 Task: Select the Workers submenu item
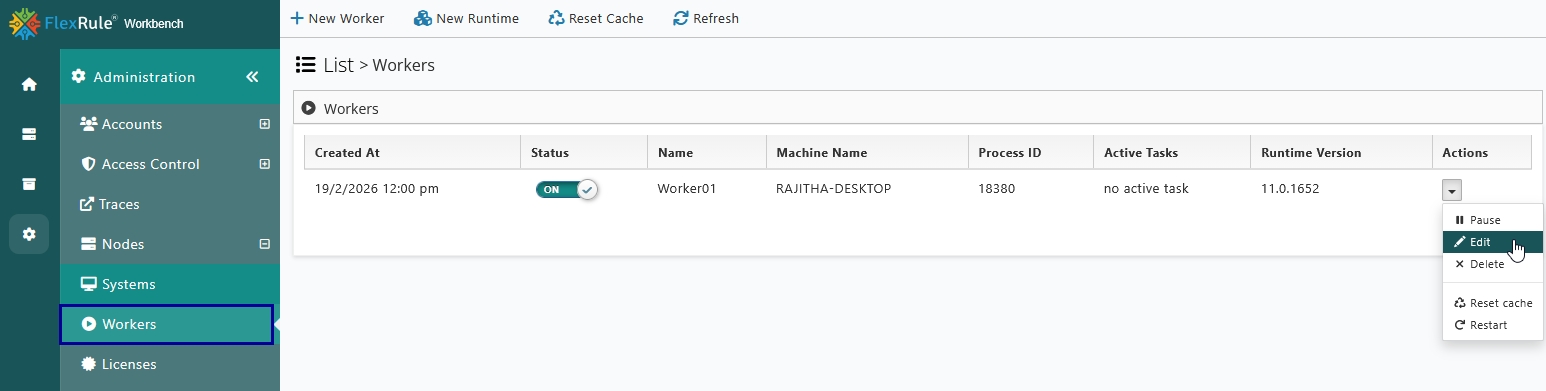tap(166, 324)
